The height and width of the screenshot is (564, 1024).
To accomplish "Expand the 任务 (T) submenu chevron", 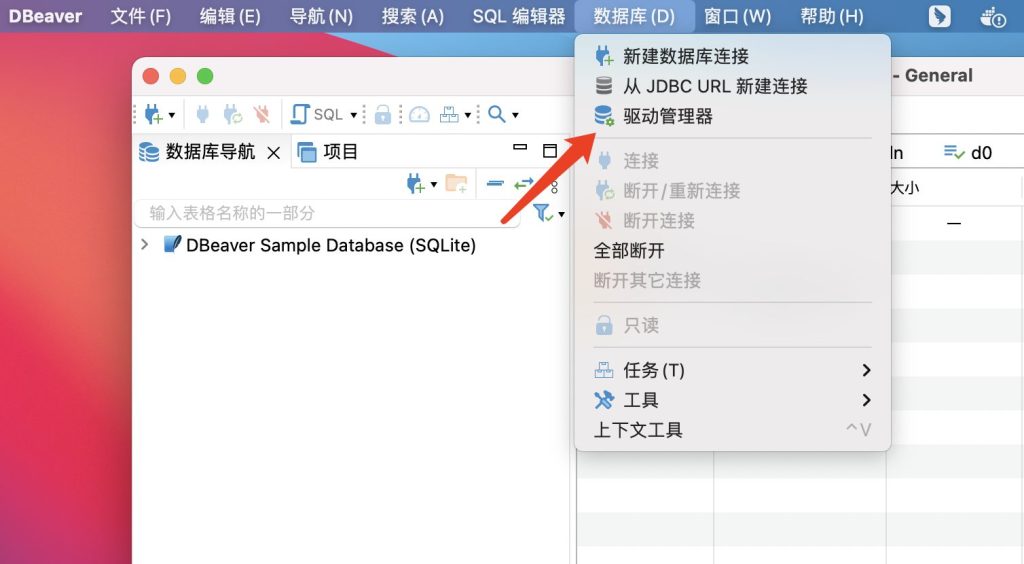I will coord(866,370).
